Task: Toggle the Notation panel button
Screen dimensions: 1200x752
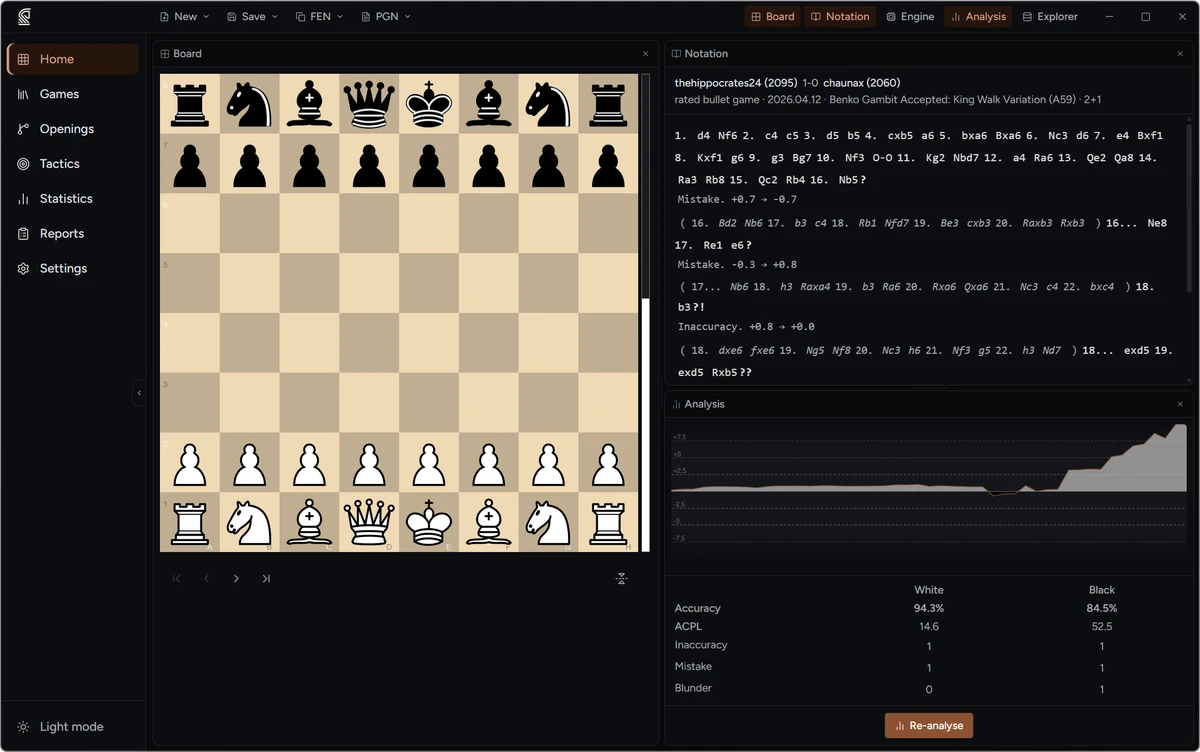Action: click(840, 17)
